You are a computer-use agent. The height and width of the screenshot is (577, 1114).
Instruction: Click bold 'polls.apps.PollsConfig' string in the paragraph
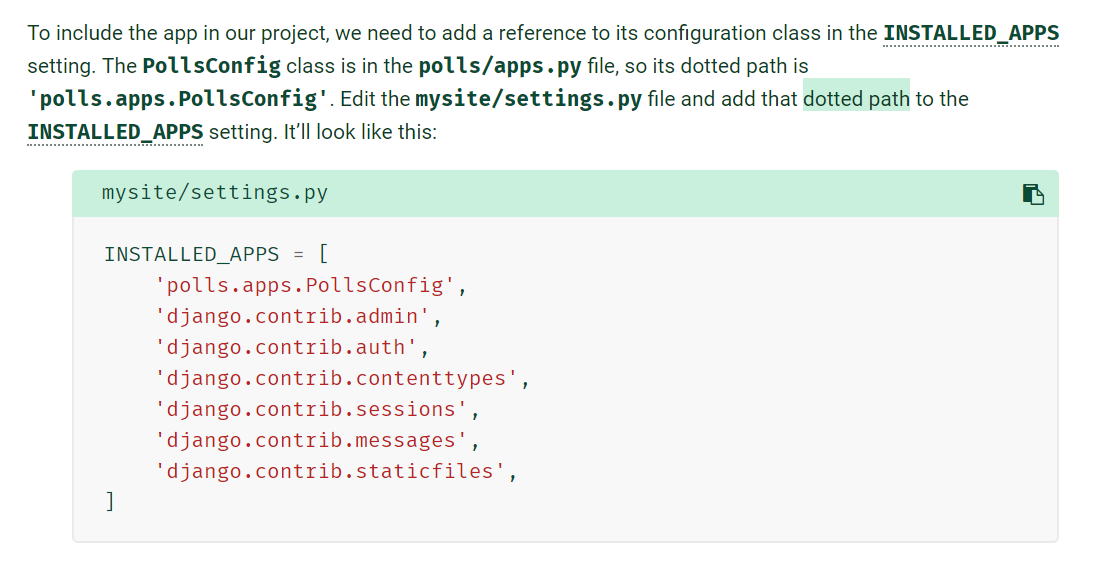pyautogui.click(x=178, y=99)
